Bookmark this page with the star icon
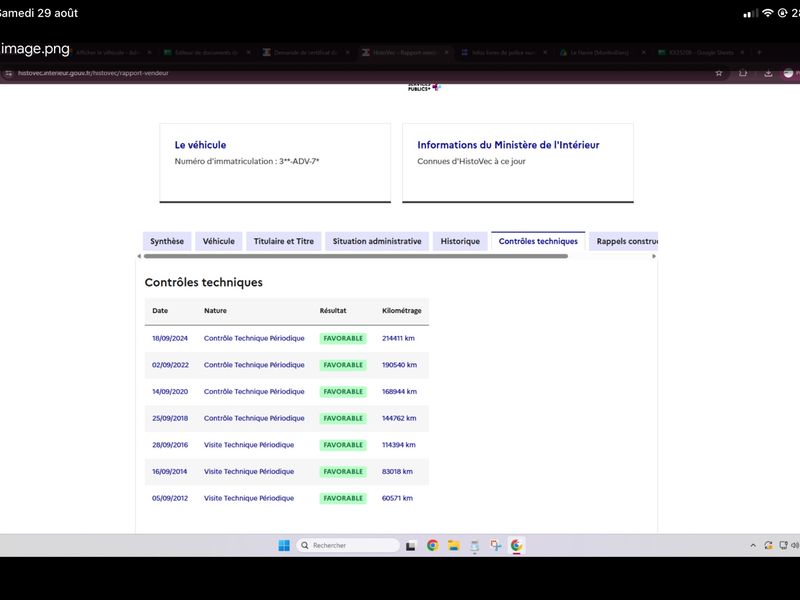The image size is (800, 600). (x=719, y=73)
